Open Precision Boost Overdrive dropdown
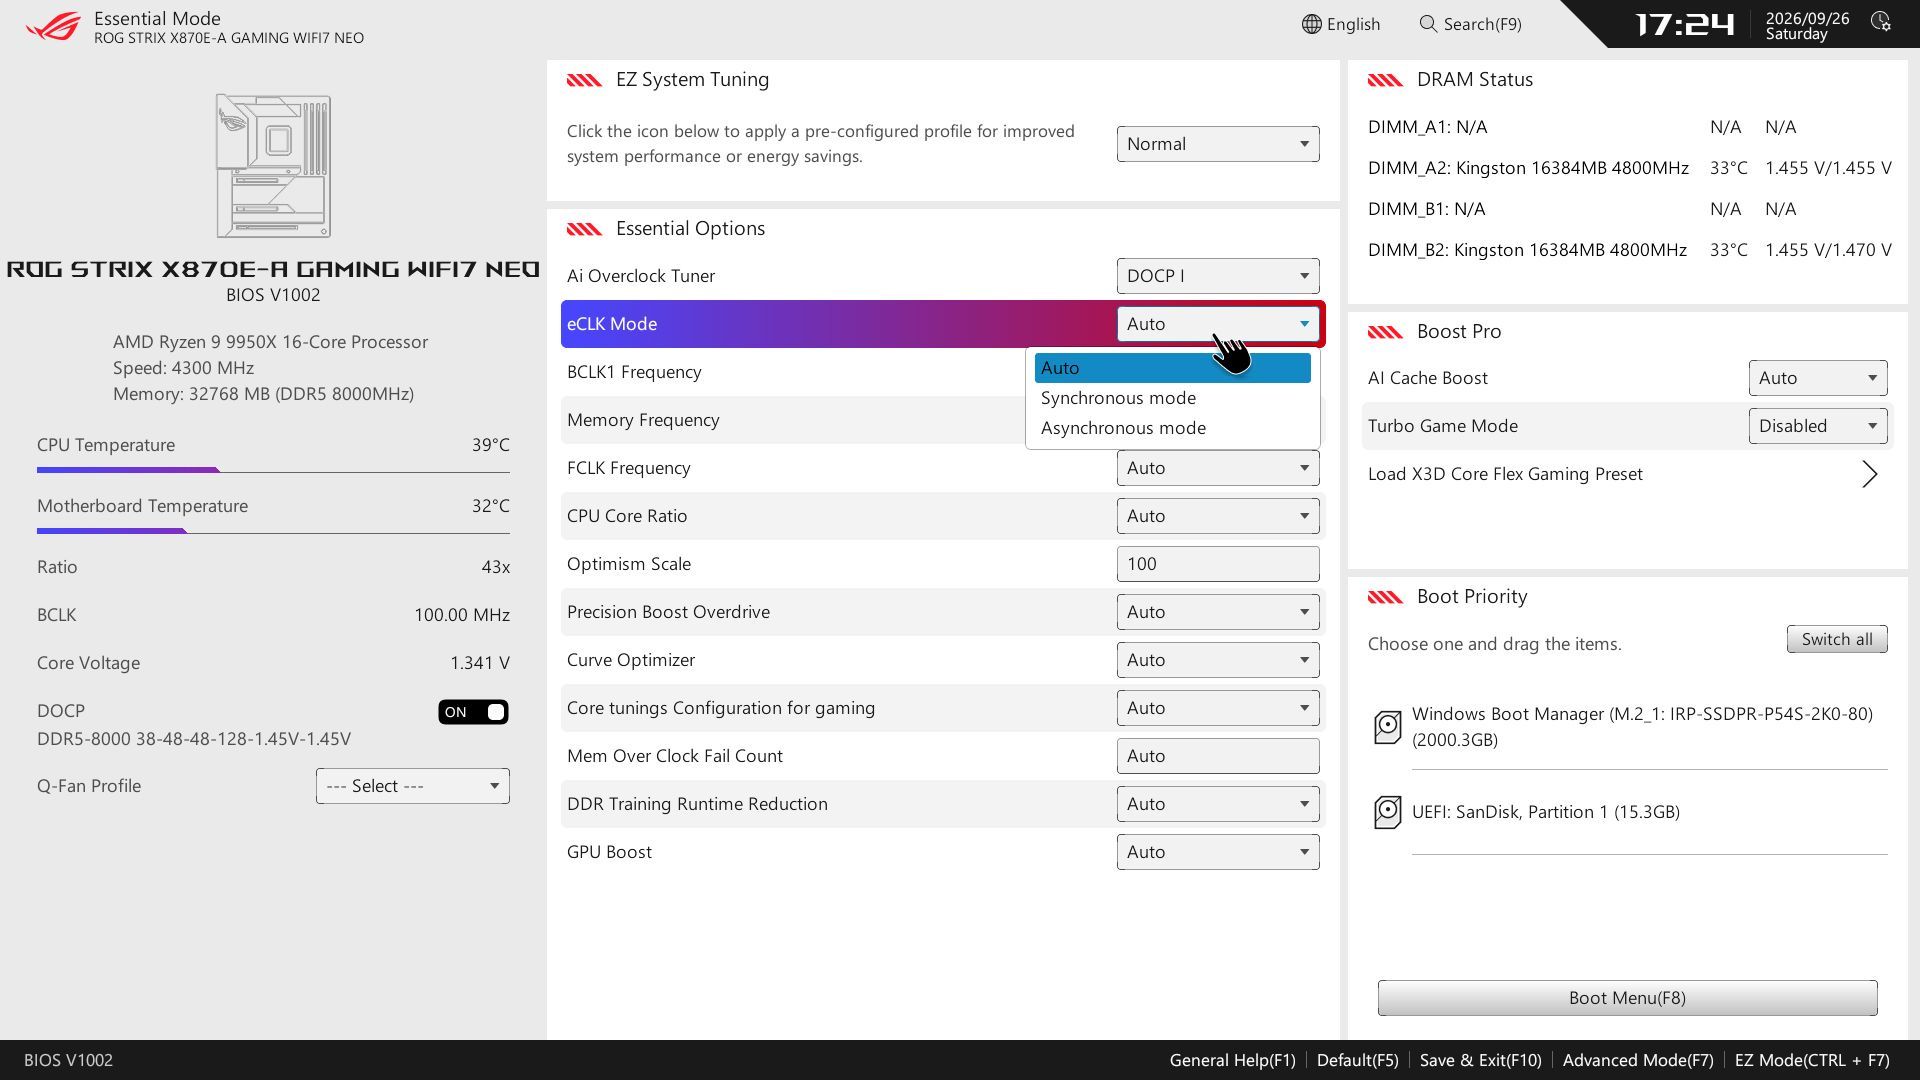 pyautogui.click(x=1218, y=612)
